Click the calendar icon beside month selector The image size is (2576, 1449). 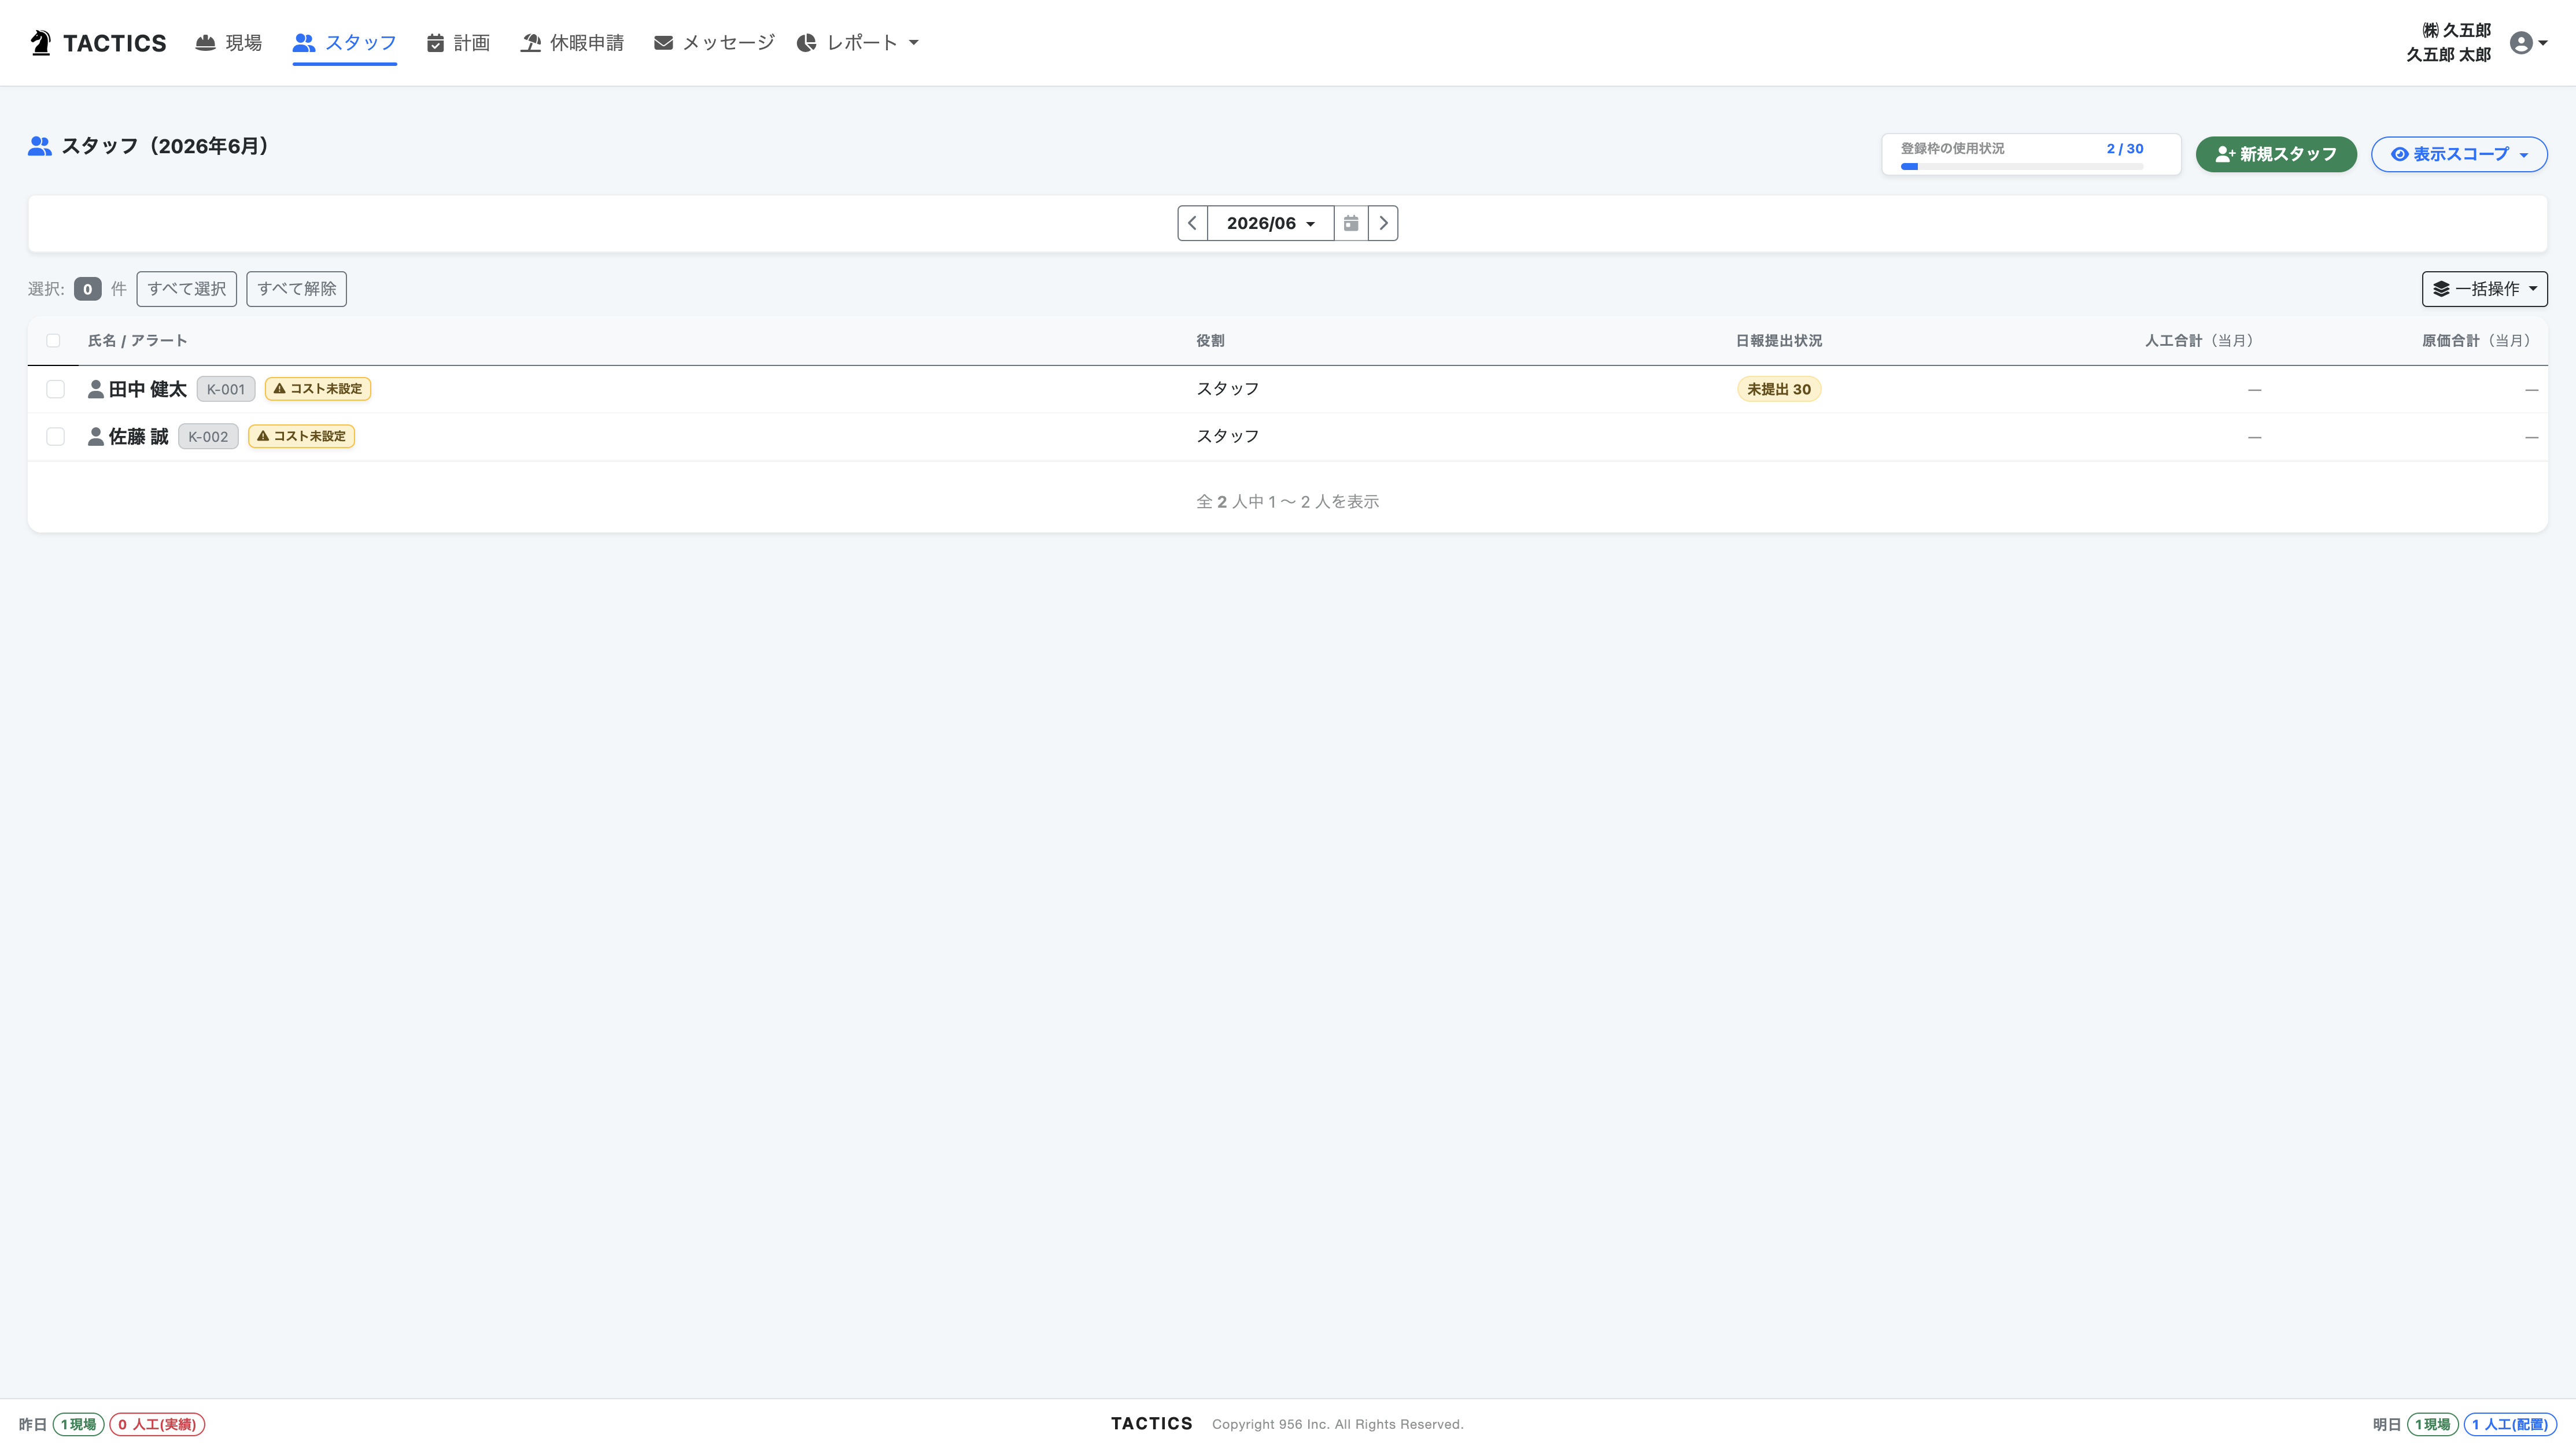(1351, 223)
